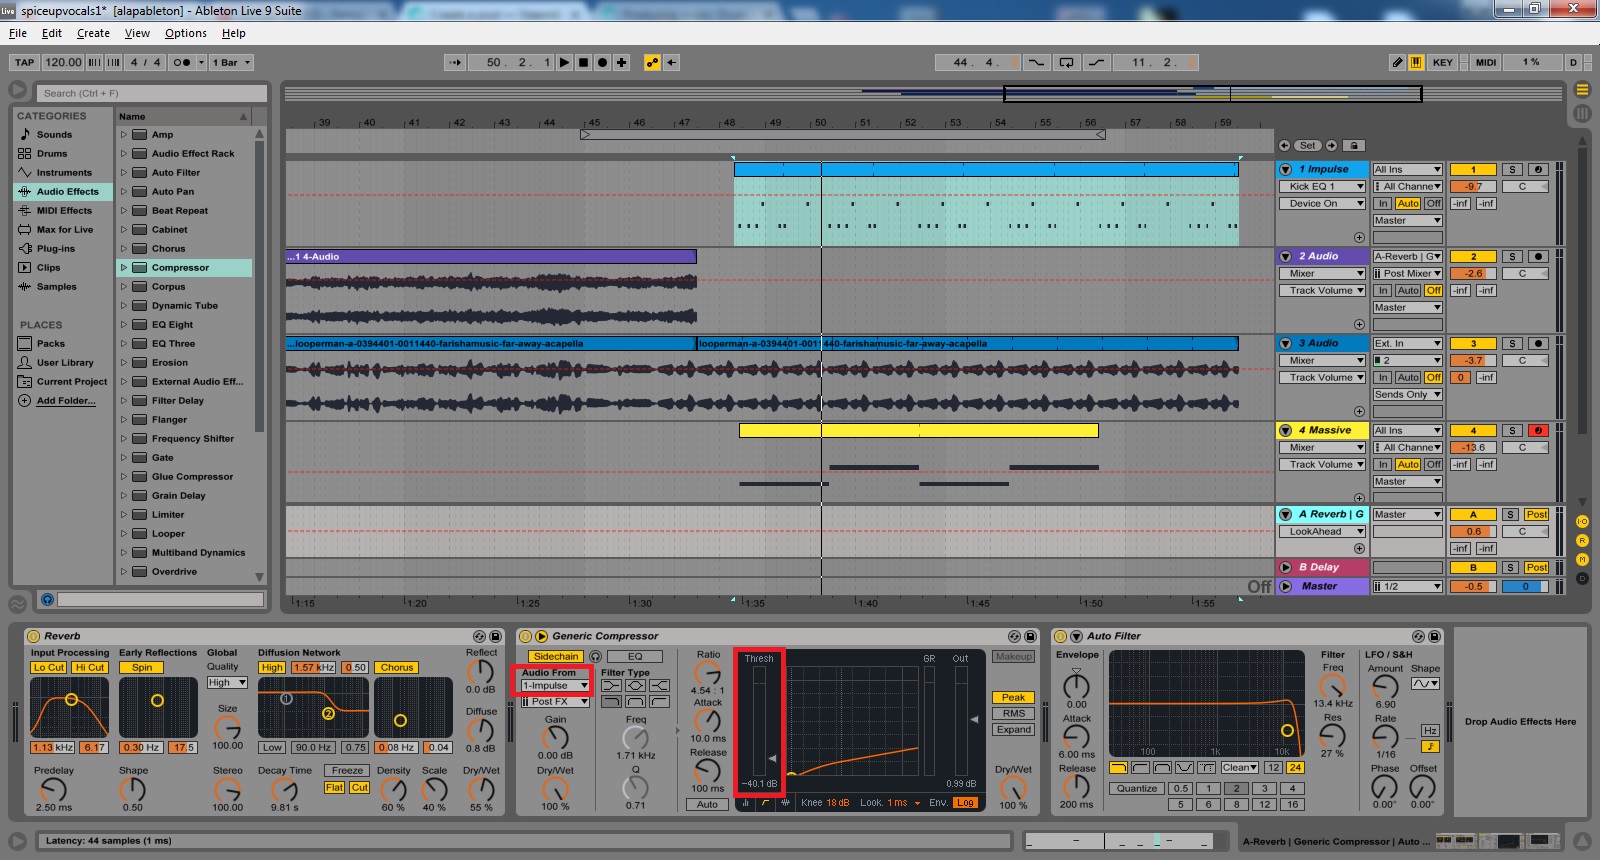Toggle Reverb Hi Cut filter
The height and width of the screenshot is (860, 1600).
(x=89, y=668)
